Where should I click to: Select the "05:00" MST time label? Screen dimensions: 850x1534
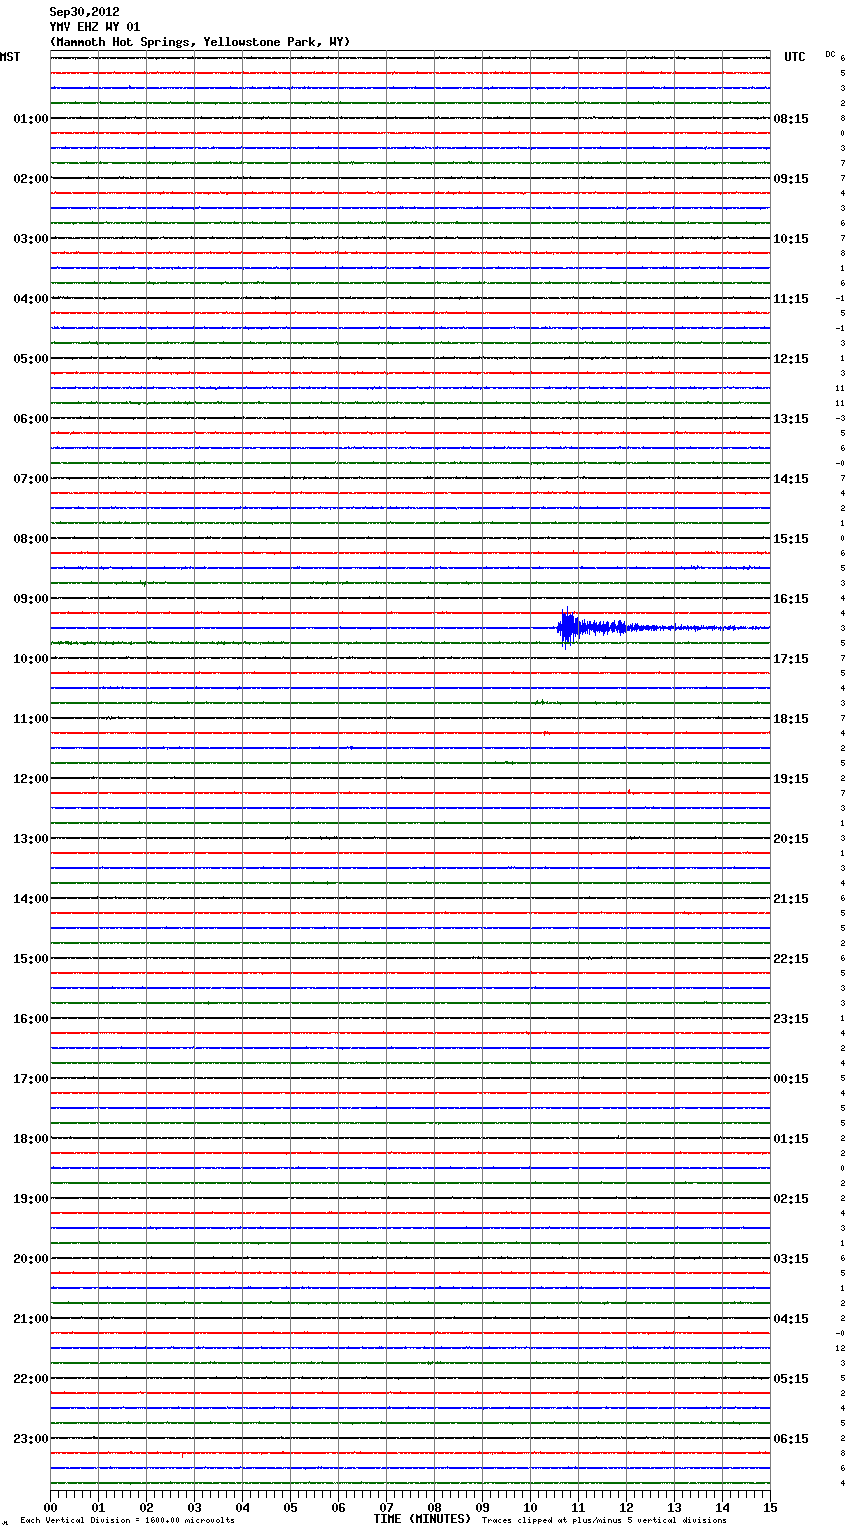[x=31, y=359]
